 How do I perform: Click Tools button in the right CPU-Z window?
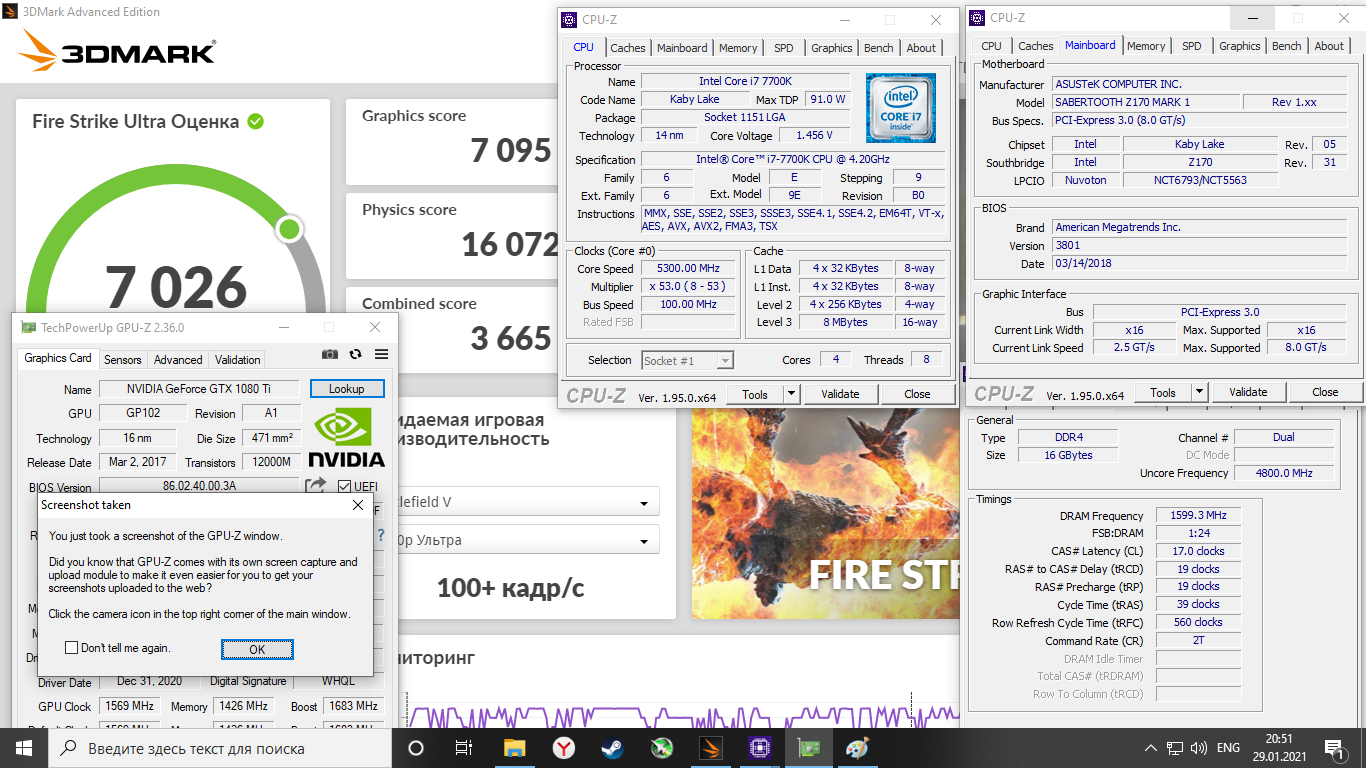1163,392
